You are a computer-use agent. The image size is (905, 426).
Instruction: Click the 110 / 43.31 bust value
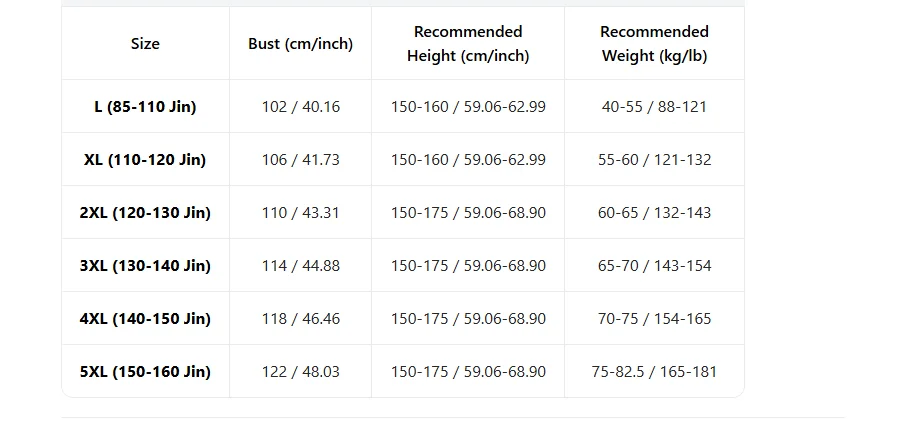(301, 213)
